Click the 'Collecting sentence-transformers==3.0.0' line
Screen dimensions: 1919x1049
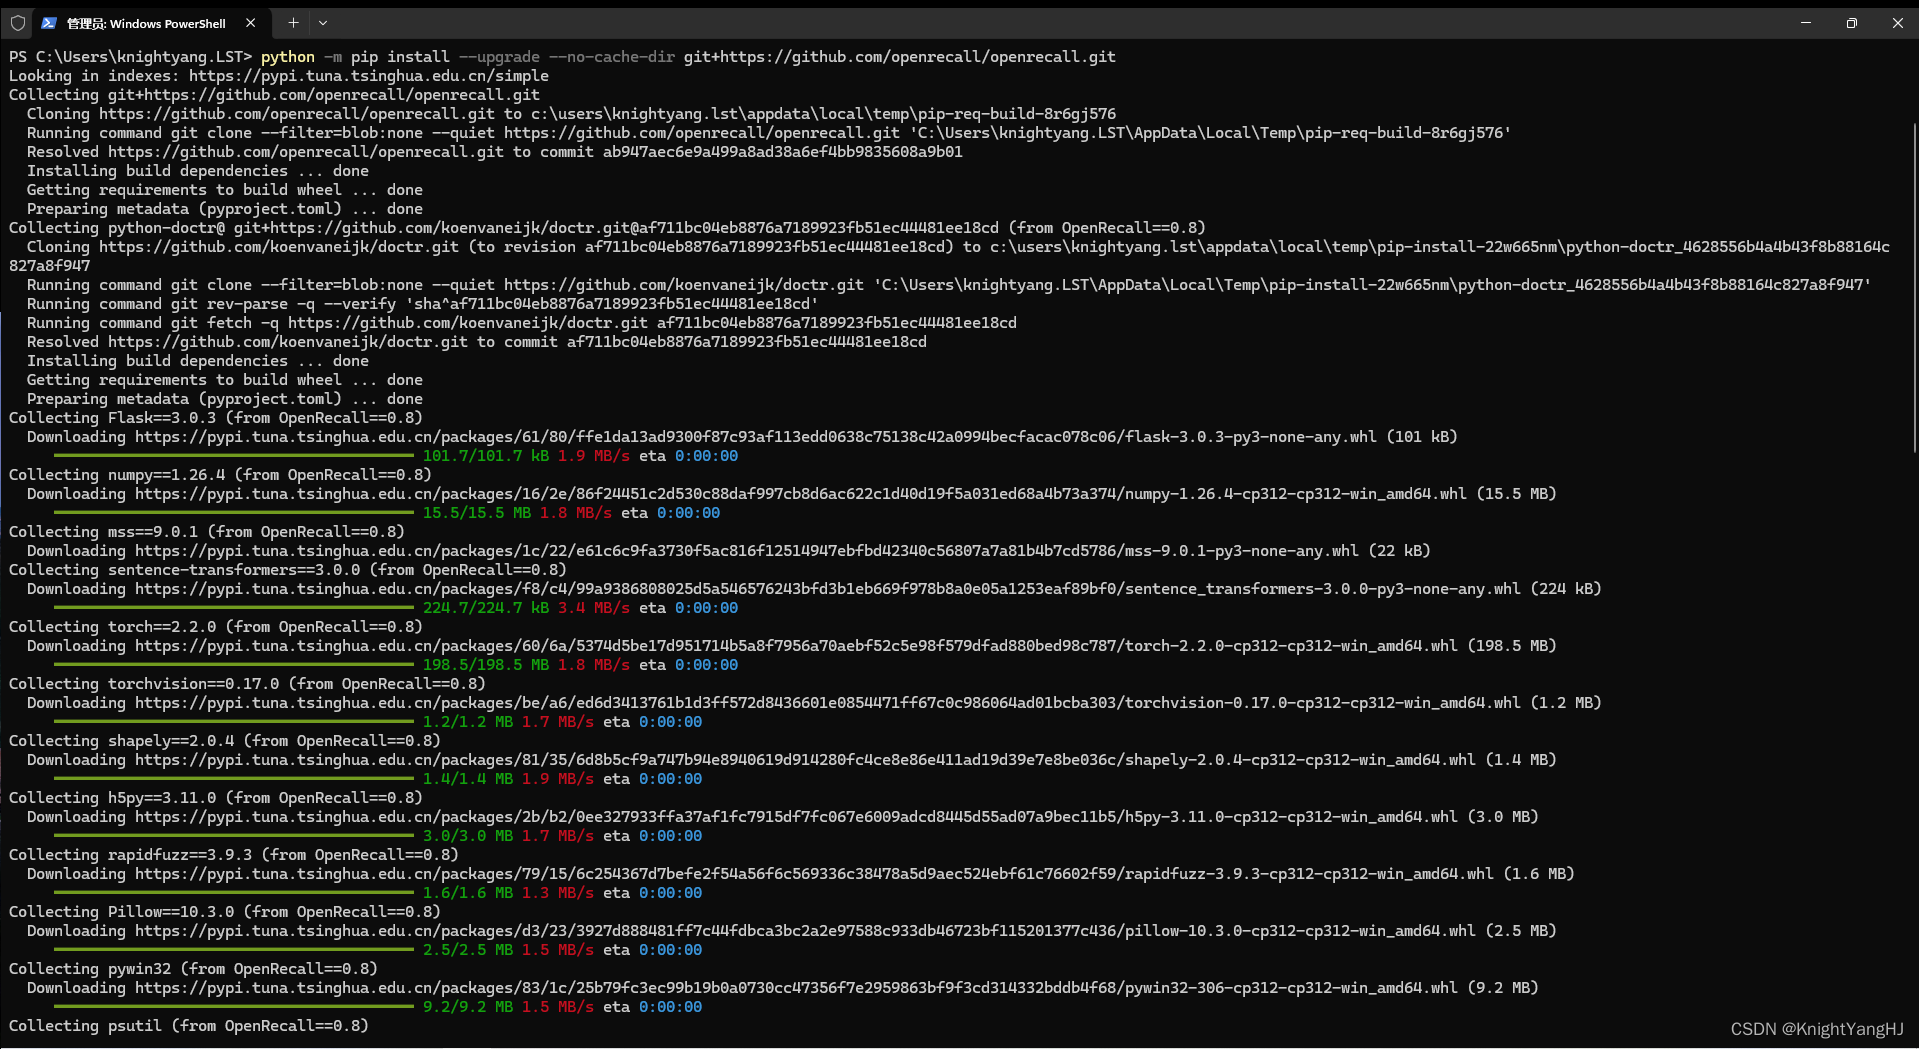point(288,570)
